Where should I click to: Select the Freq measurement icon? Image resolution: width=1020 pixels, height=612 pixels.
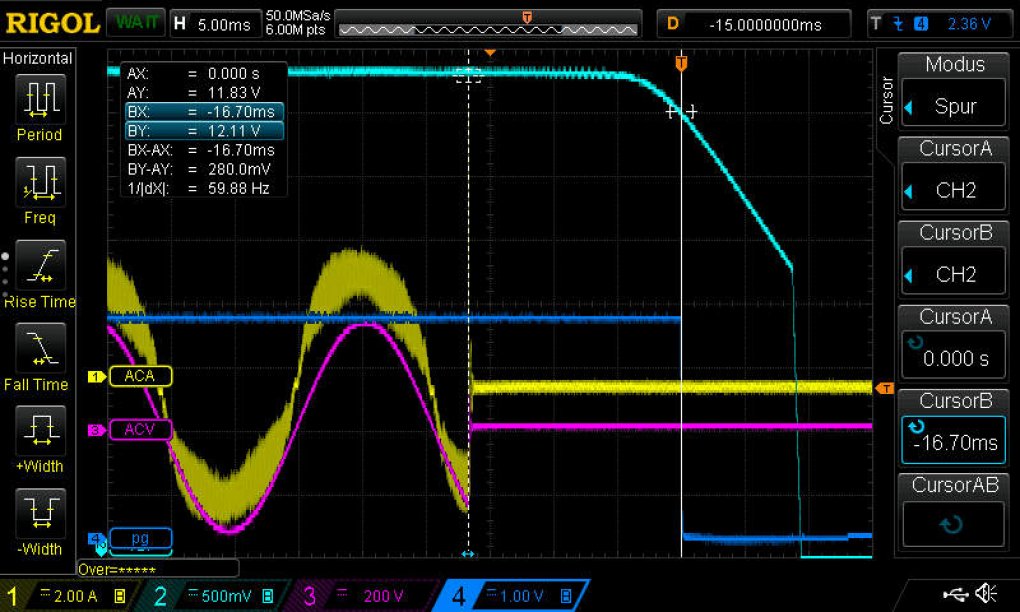[40, 182]
